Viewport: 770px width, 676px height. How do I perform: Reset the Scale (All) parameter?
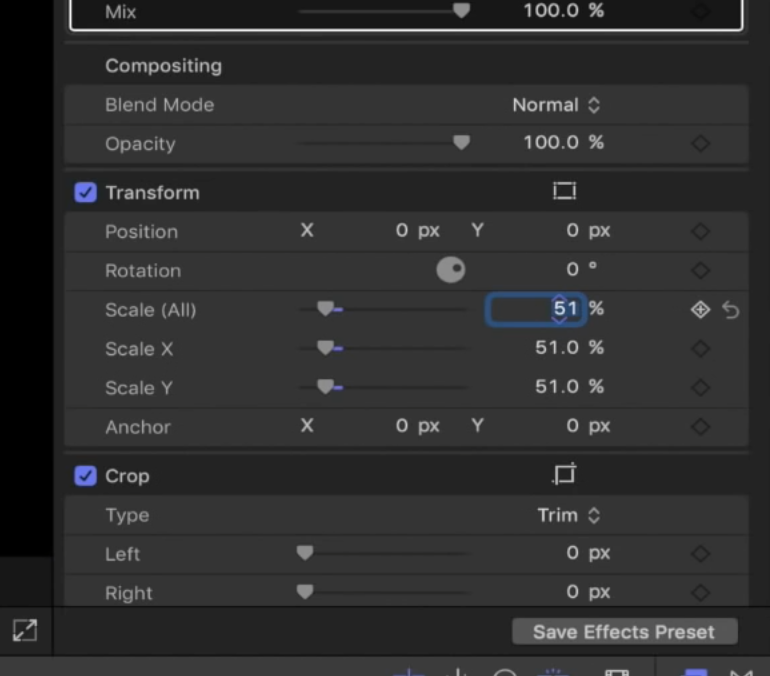coord(731,310)
